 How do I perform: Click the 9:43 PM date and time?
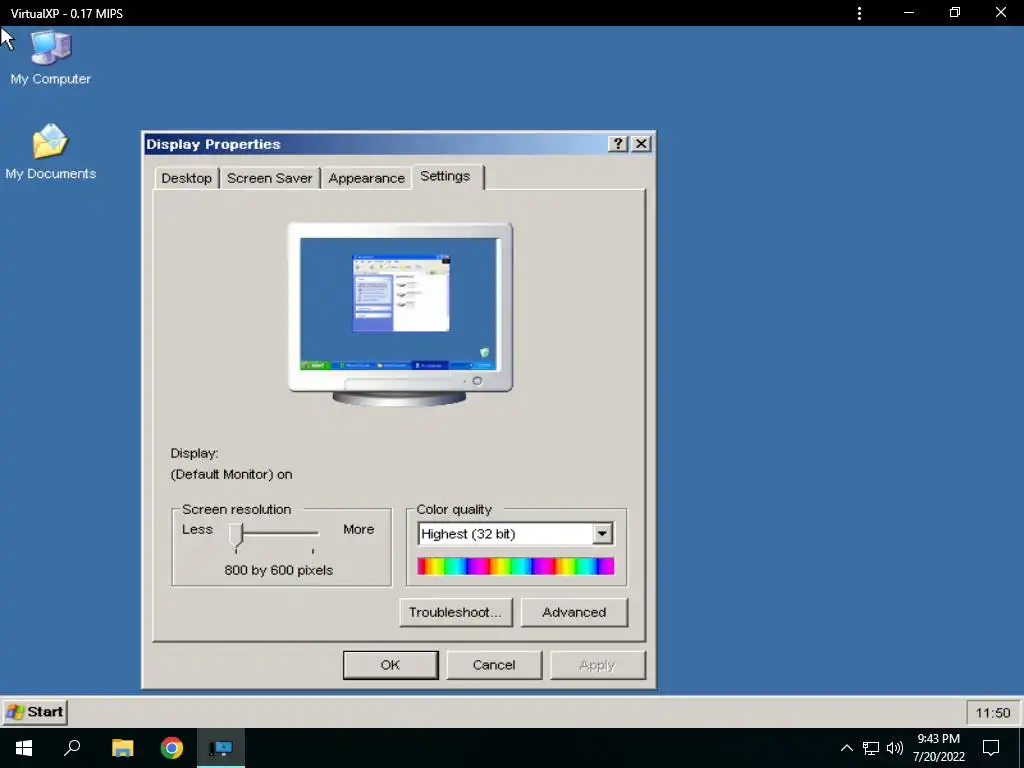coord(938,748)
